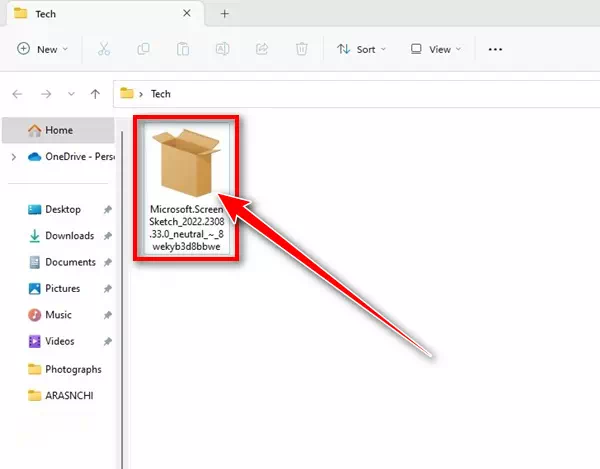
Task: Add a new tab with plus
Action: (225, 14)
